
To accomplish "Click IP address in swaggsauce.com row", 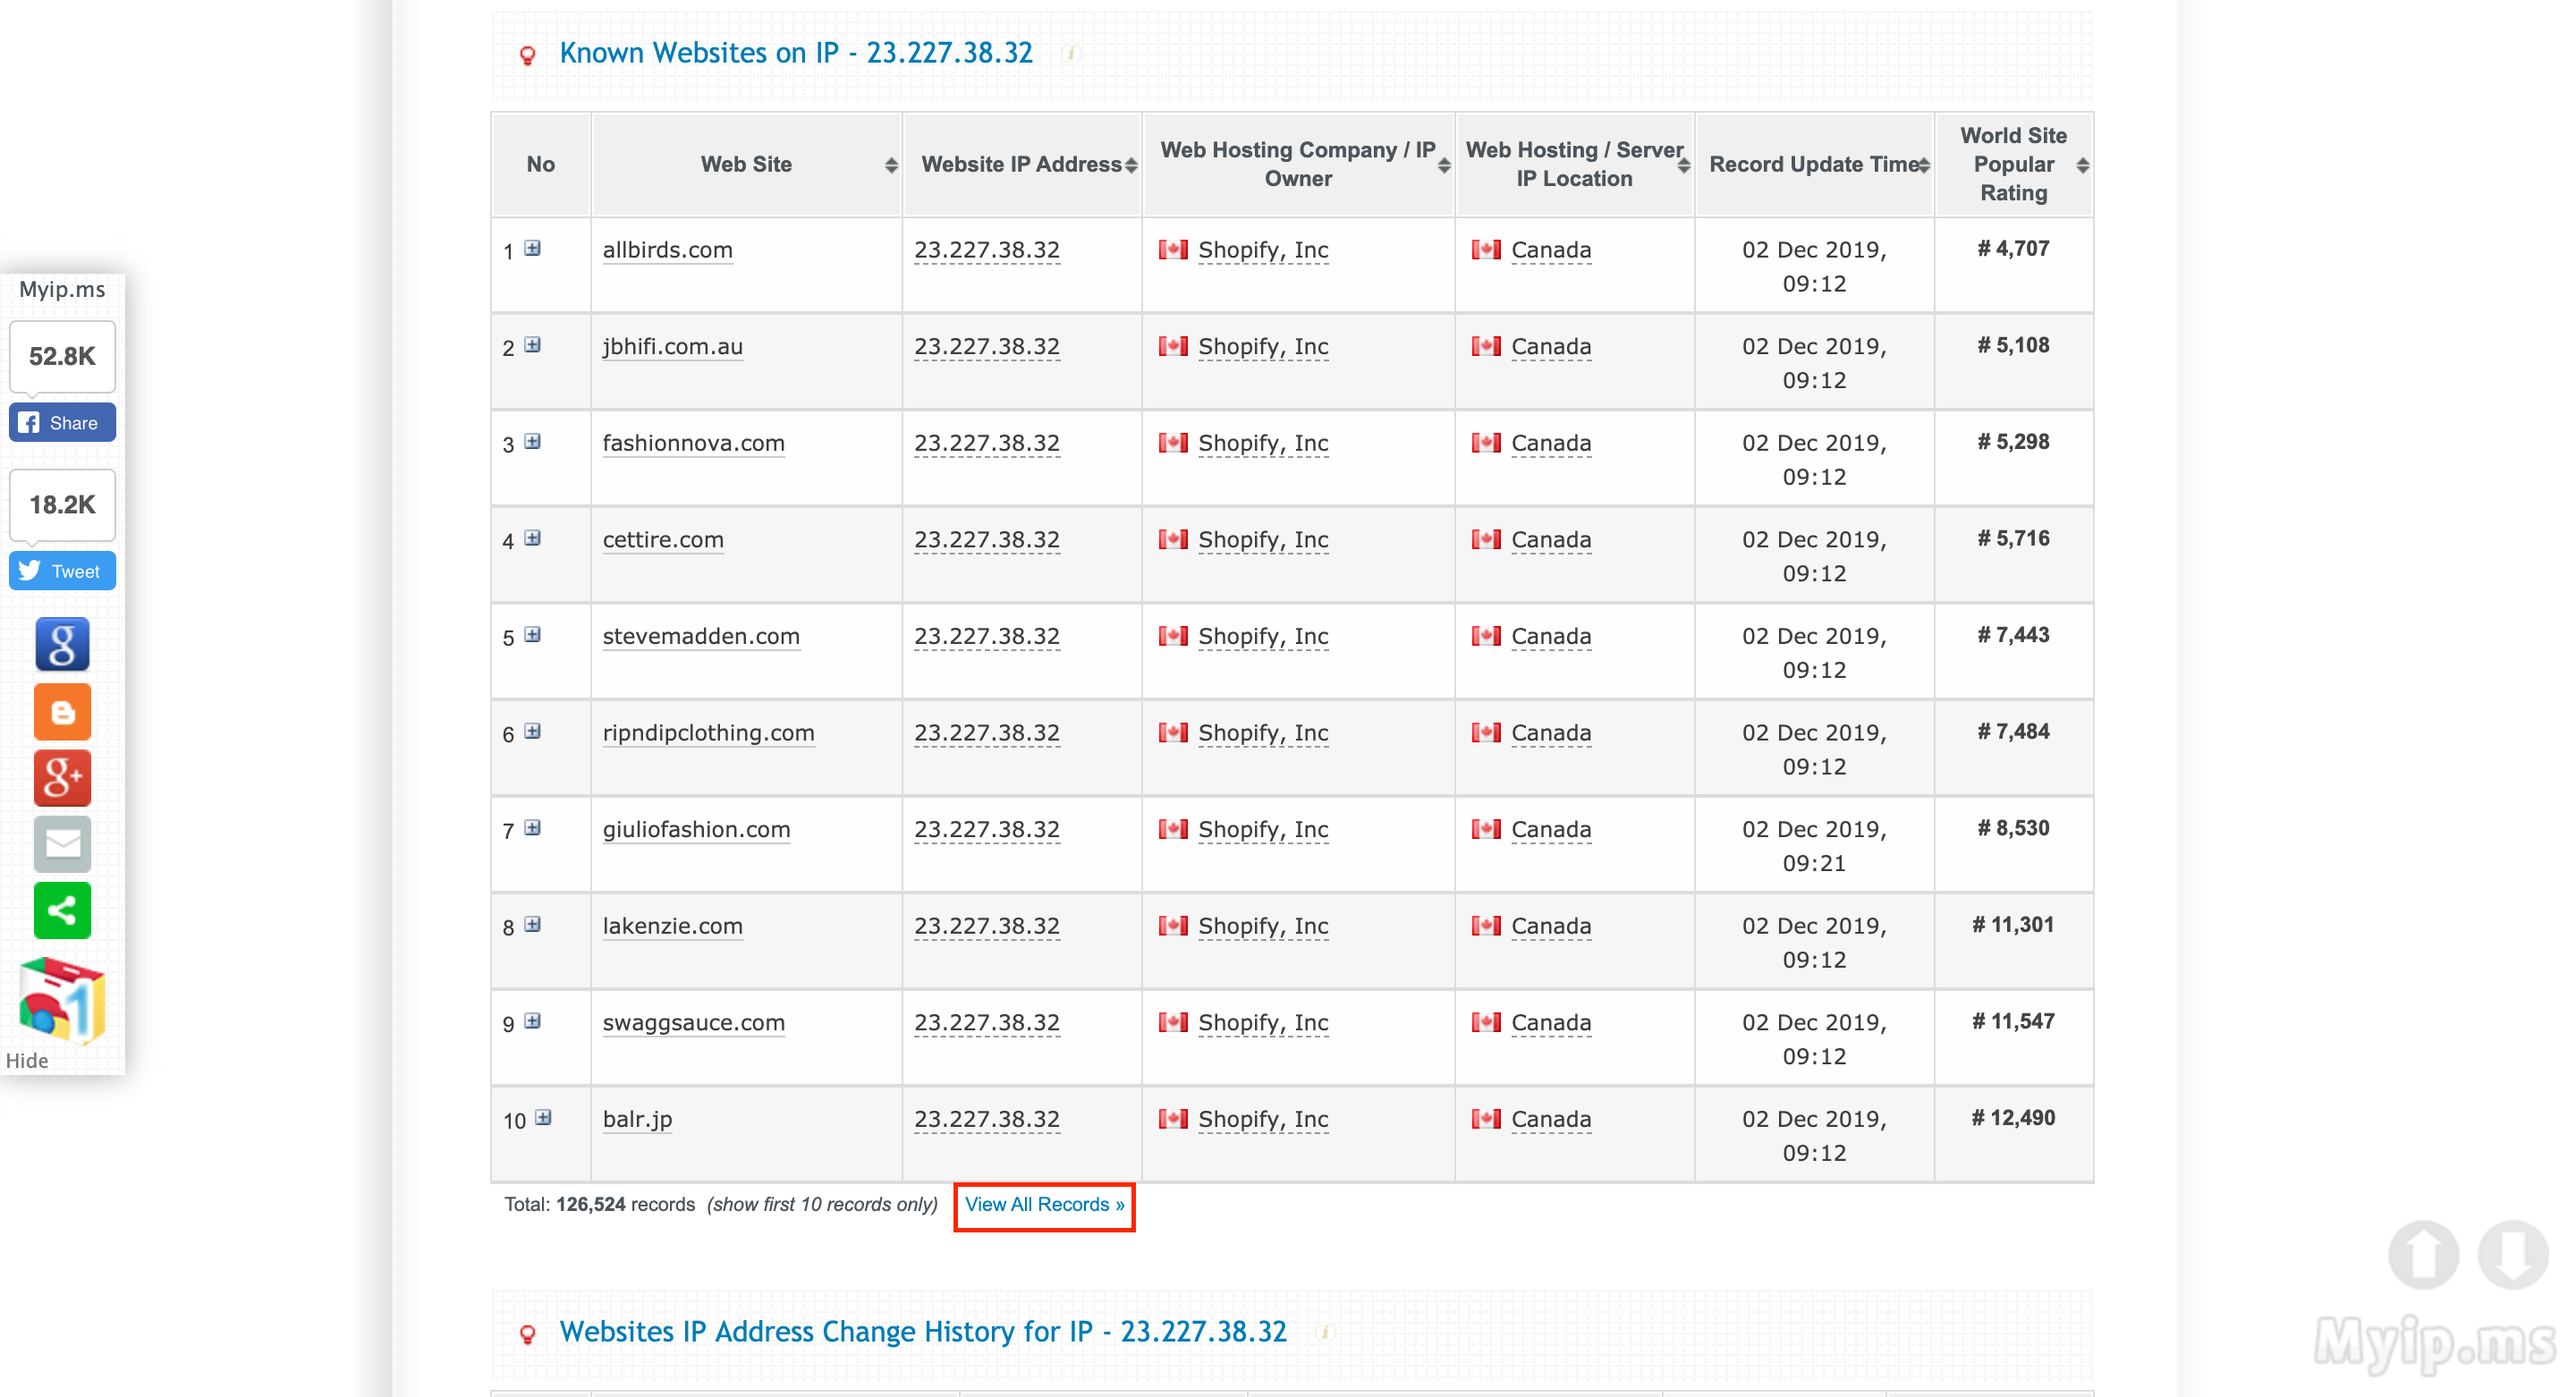I will point(987,1023).
